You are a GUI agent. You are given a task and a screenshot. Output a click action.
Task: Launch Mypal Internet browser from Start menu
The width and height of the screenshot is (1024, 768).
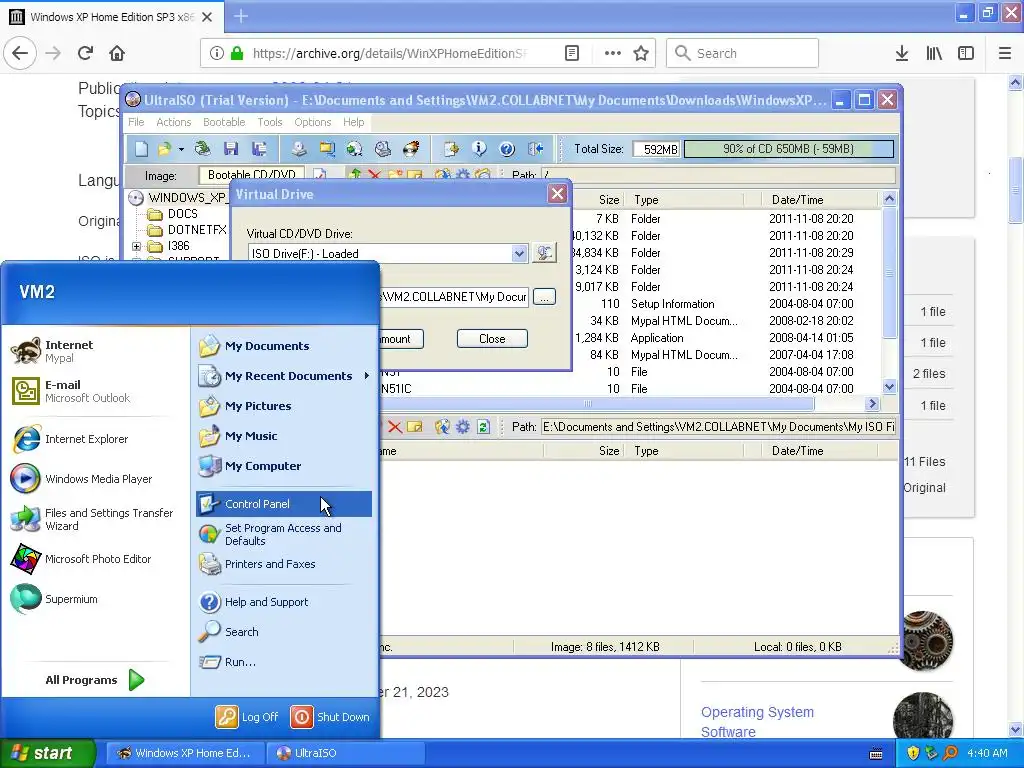[x=96, y=351]
